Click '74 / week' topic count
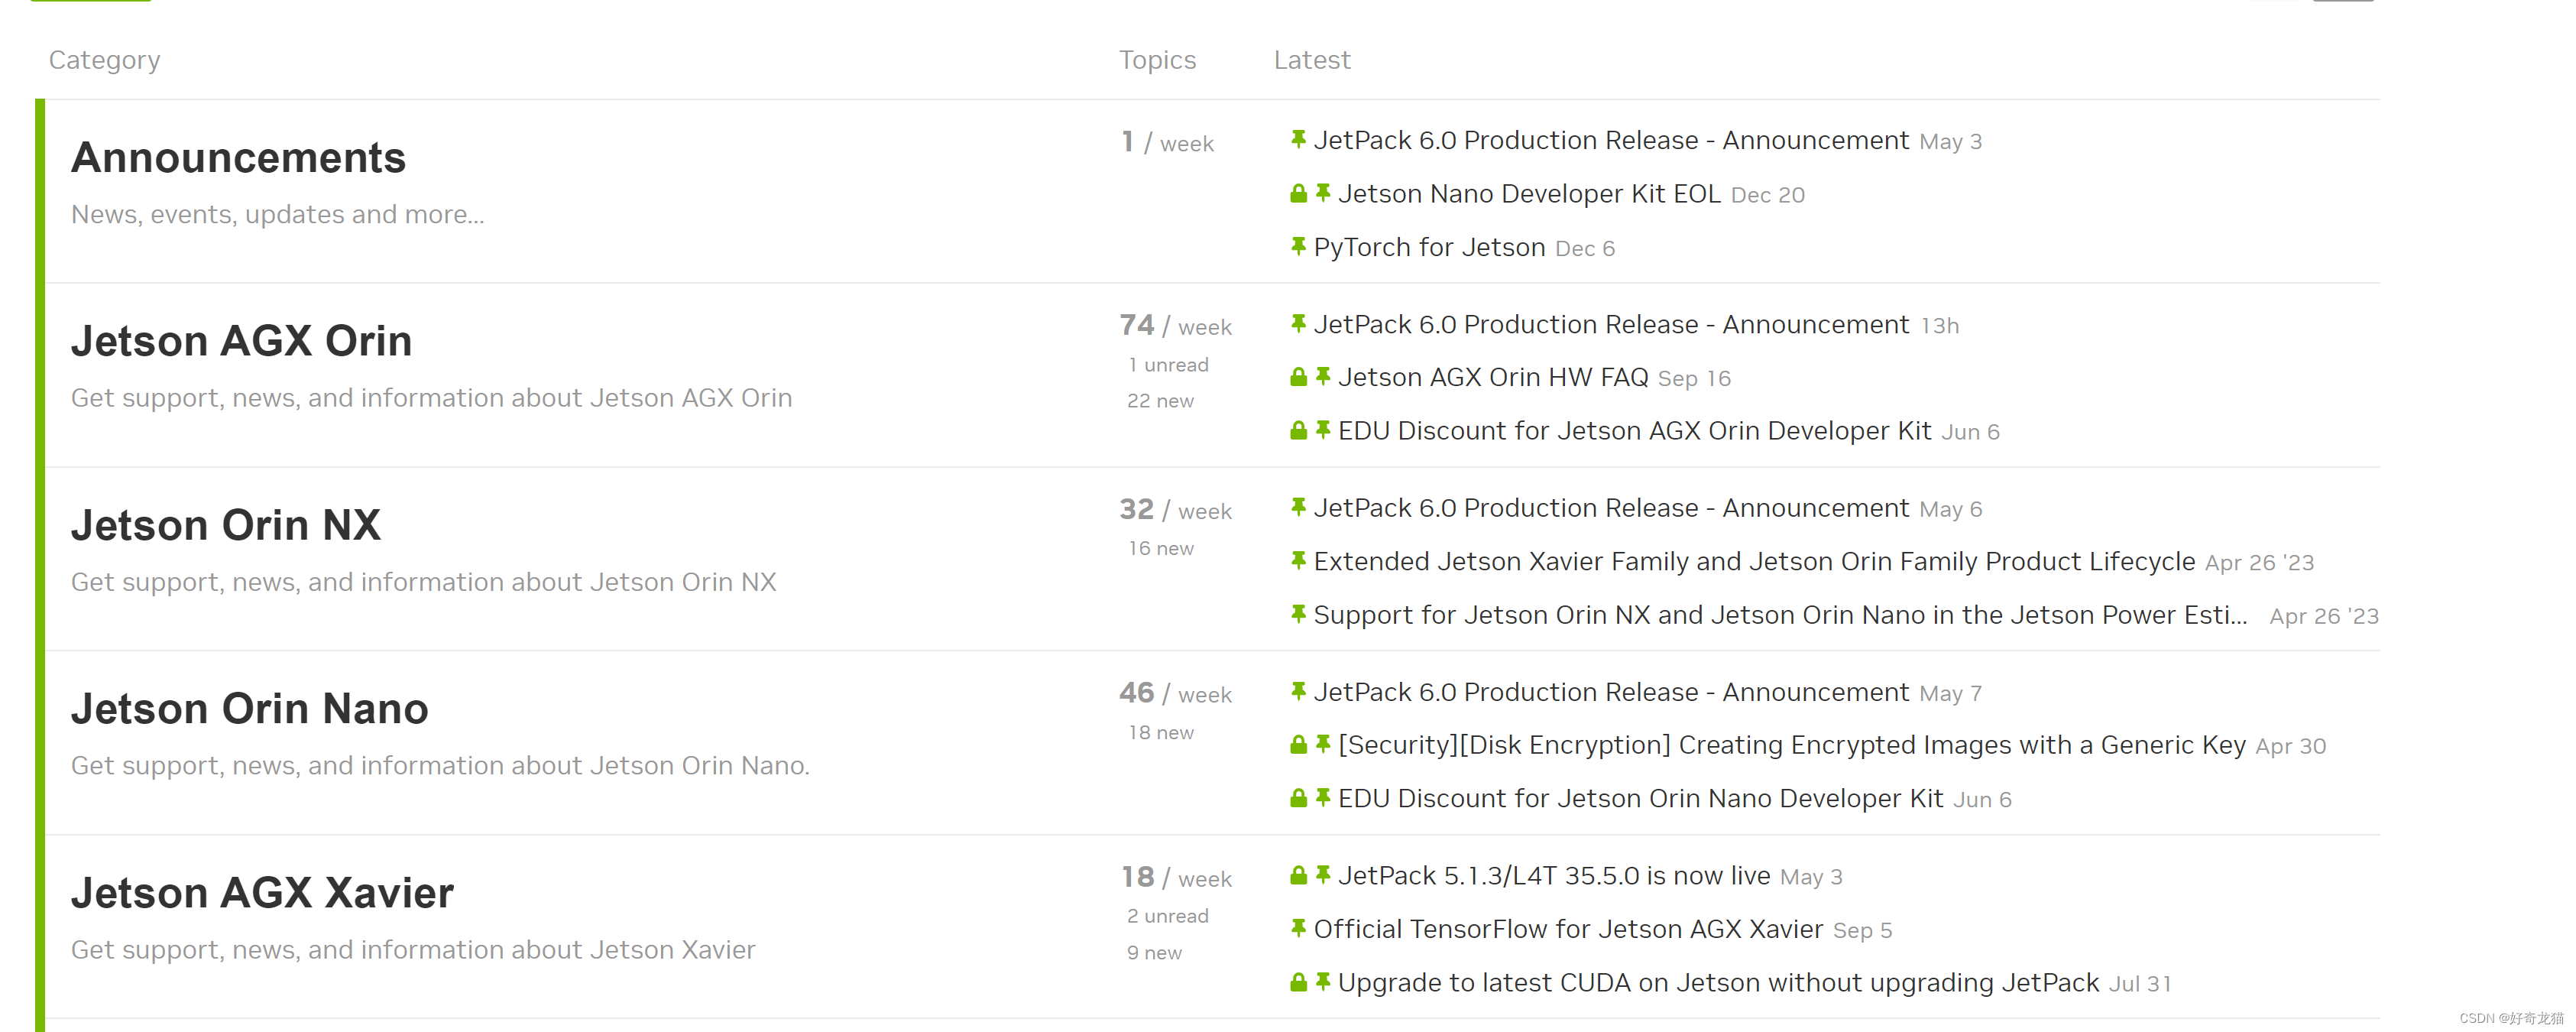Viewport: 2576px width, 1032px height. (x=1175, y=326)
